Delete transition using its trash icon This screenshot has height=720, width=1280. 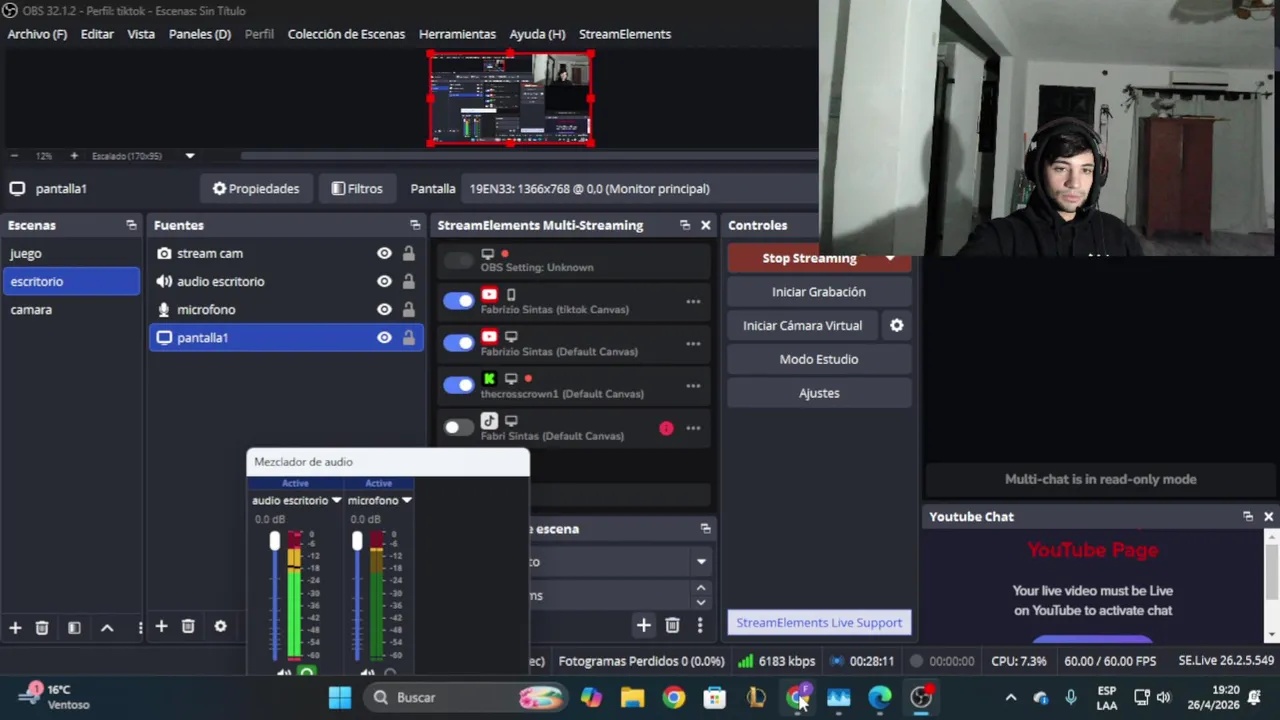click(x=672, y=625)
